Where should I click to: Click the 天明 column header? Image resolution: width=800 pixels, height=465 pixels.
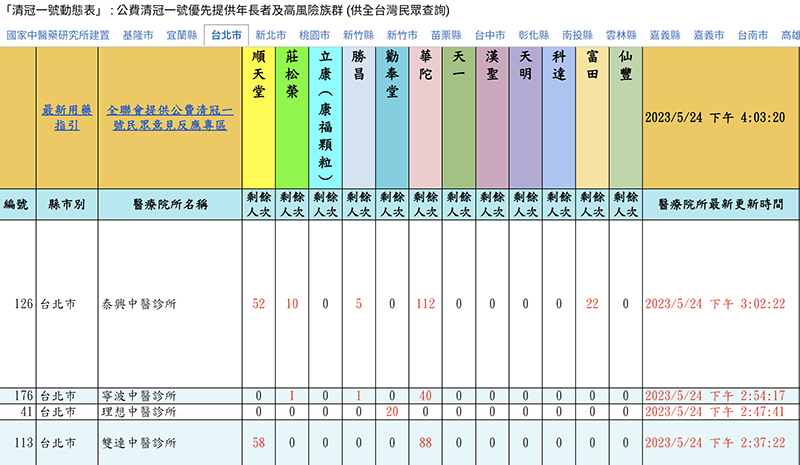point(526,117)
